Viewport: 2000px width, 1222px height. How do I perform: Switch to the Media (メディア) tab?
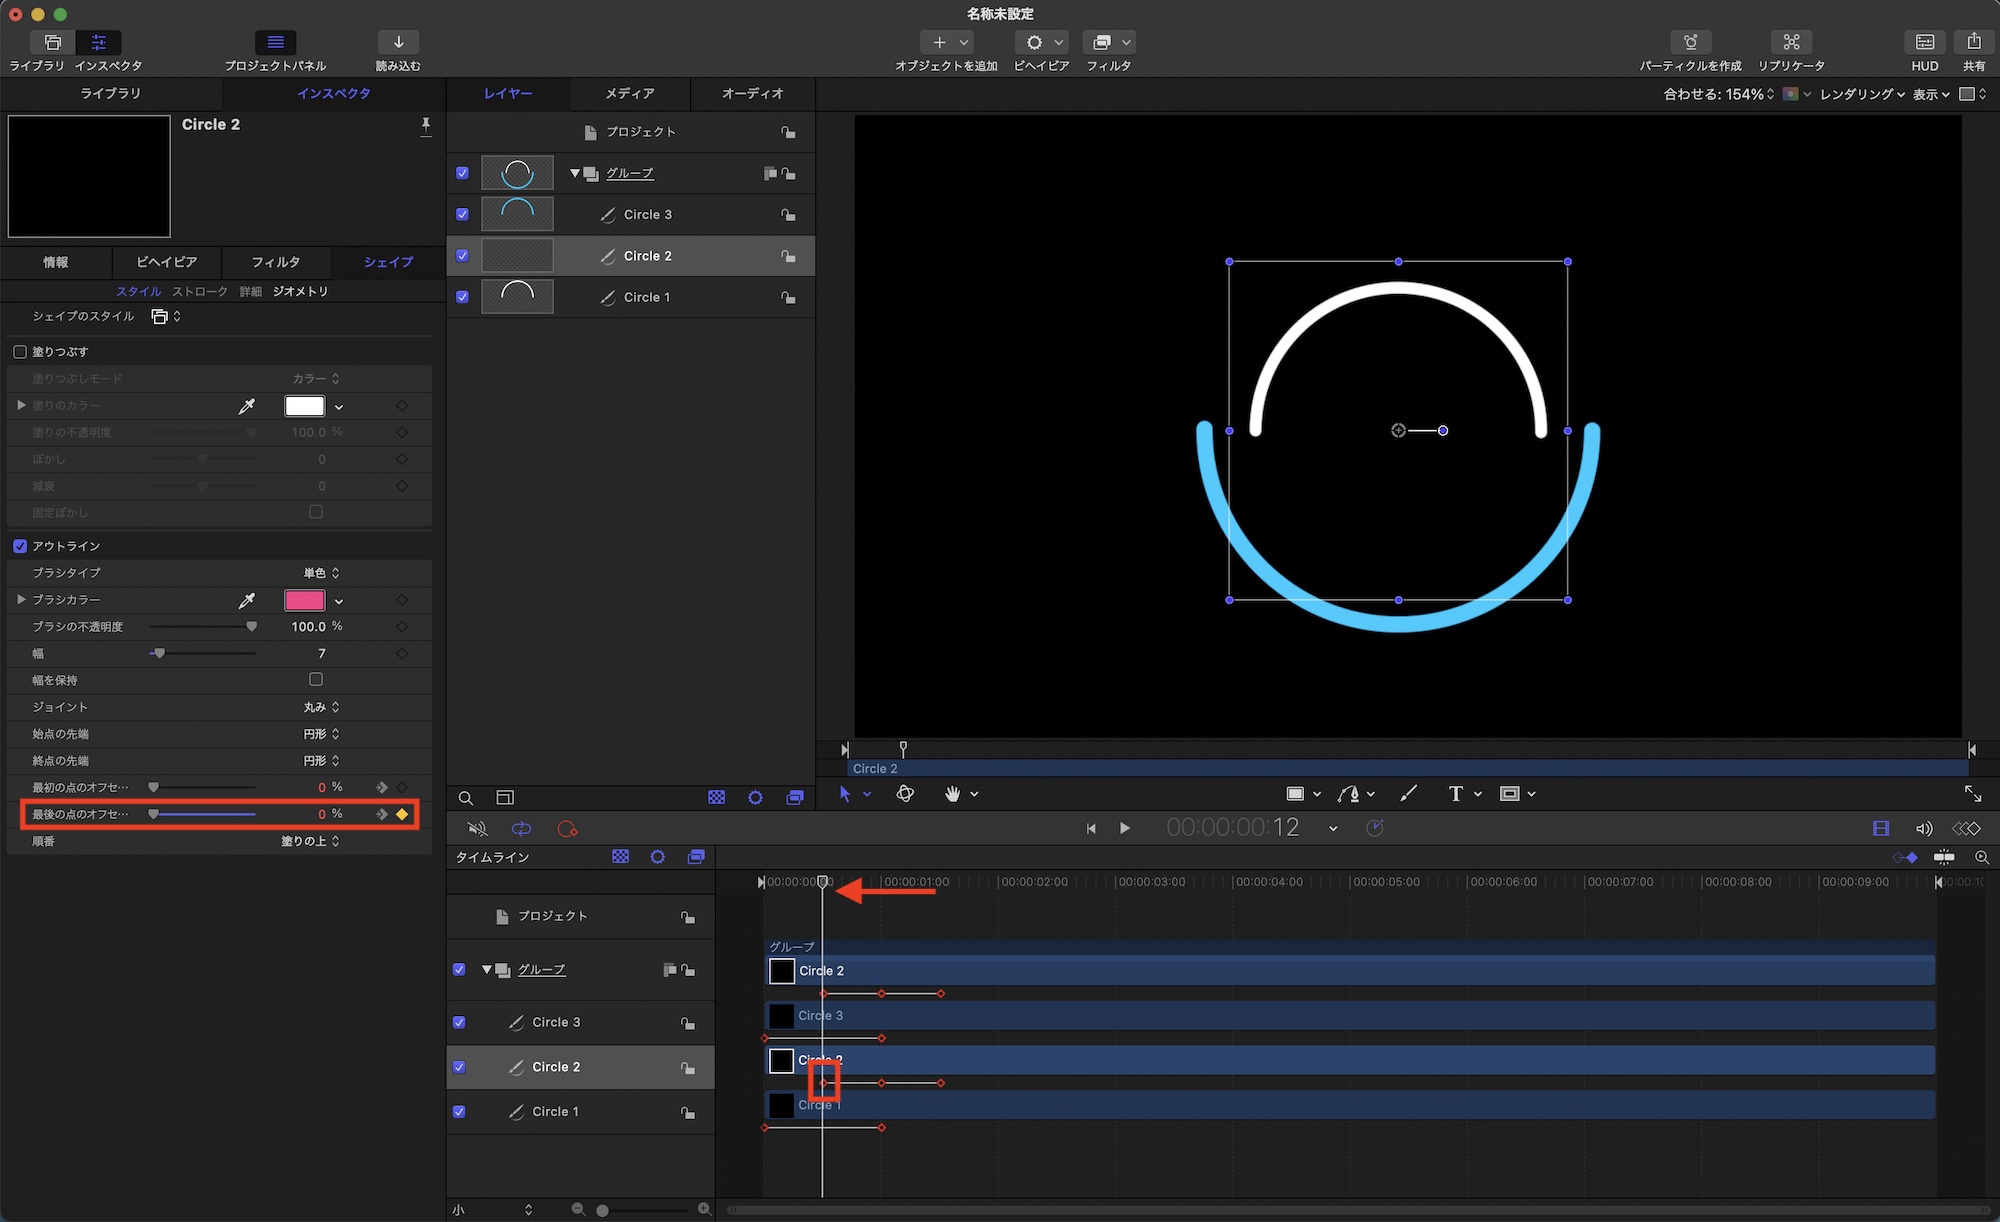(629, 93)
